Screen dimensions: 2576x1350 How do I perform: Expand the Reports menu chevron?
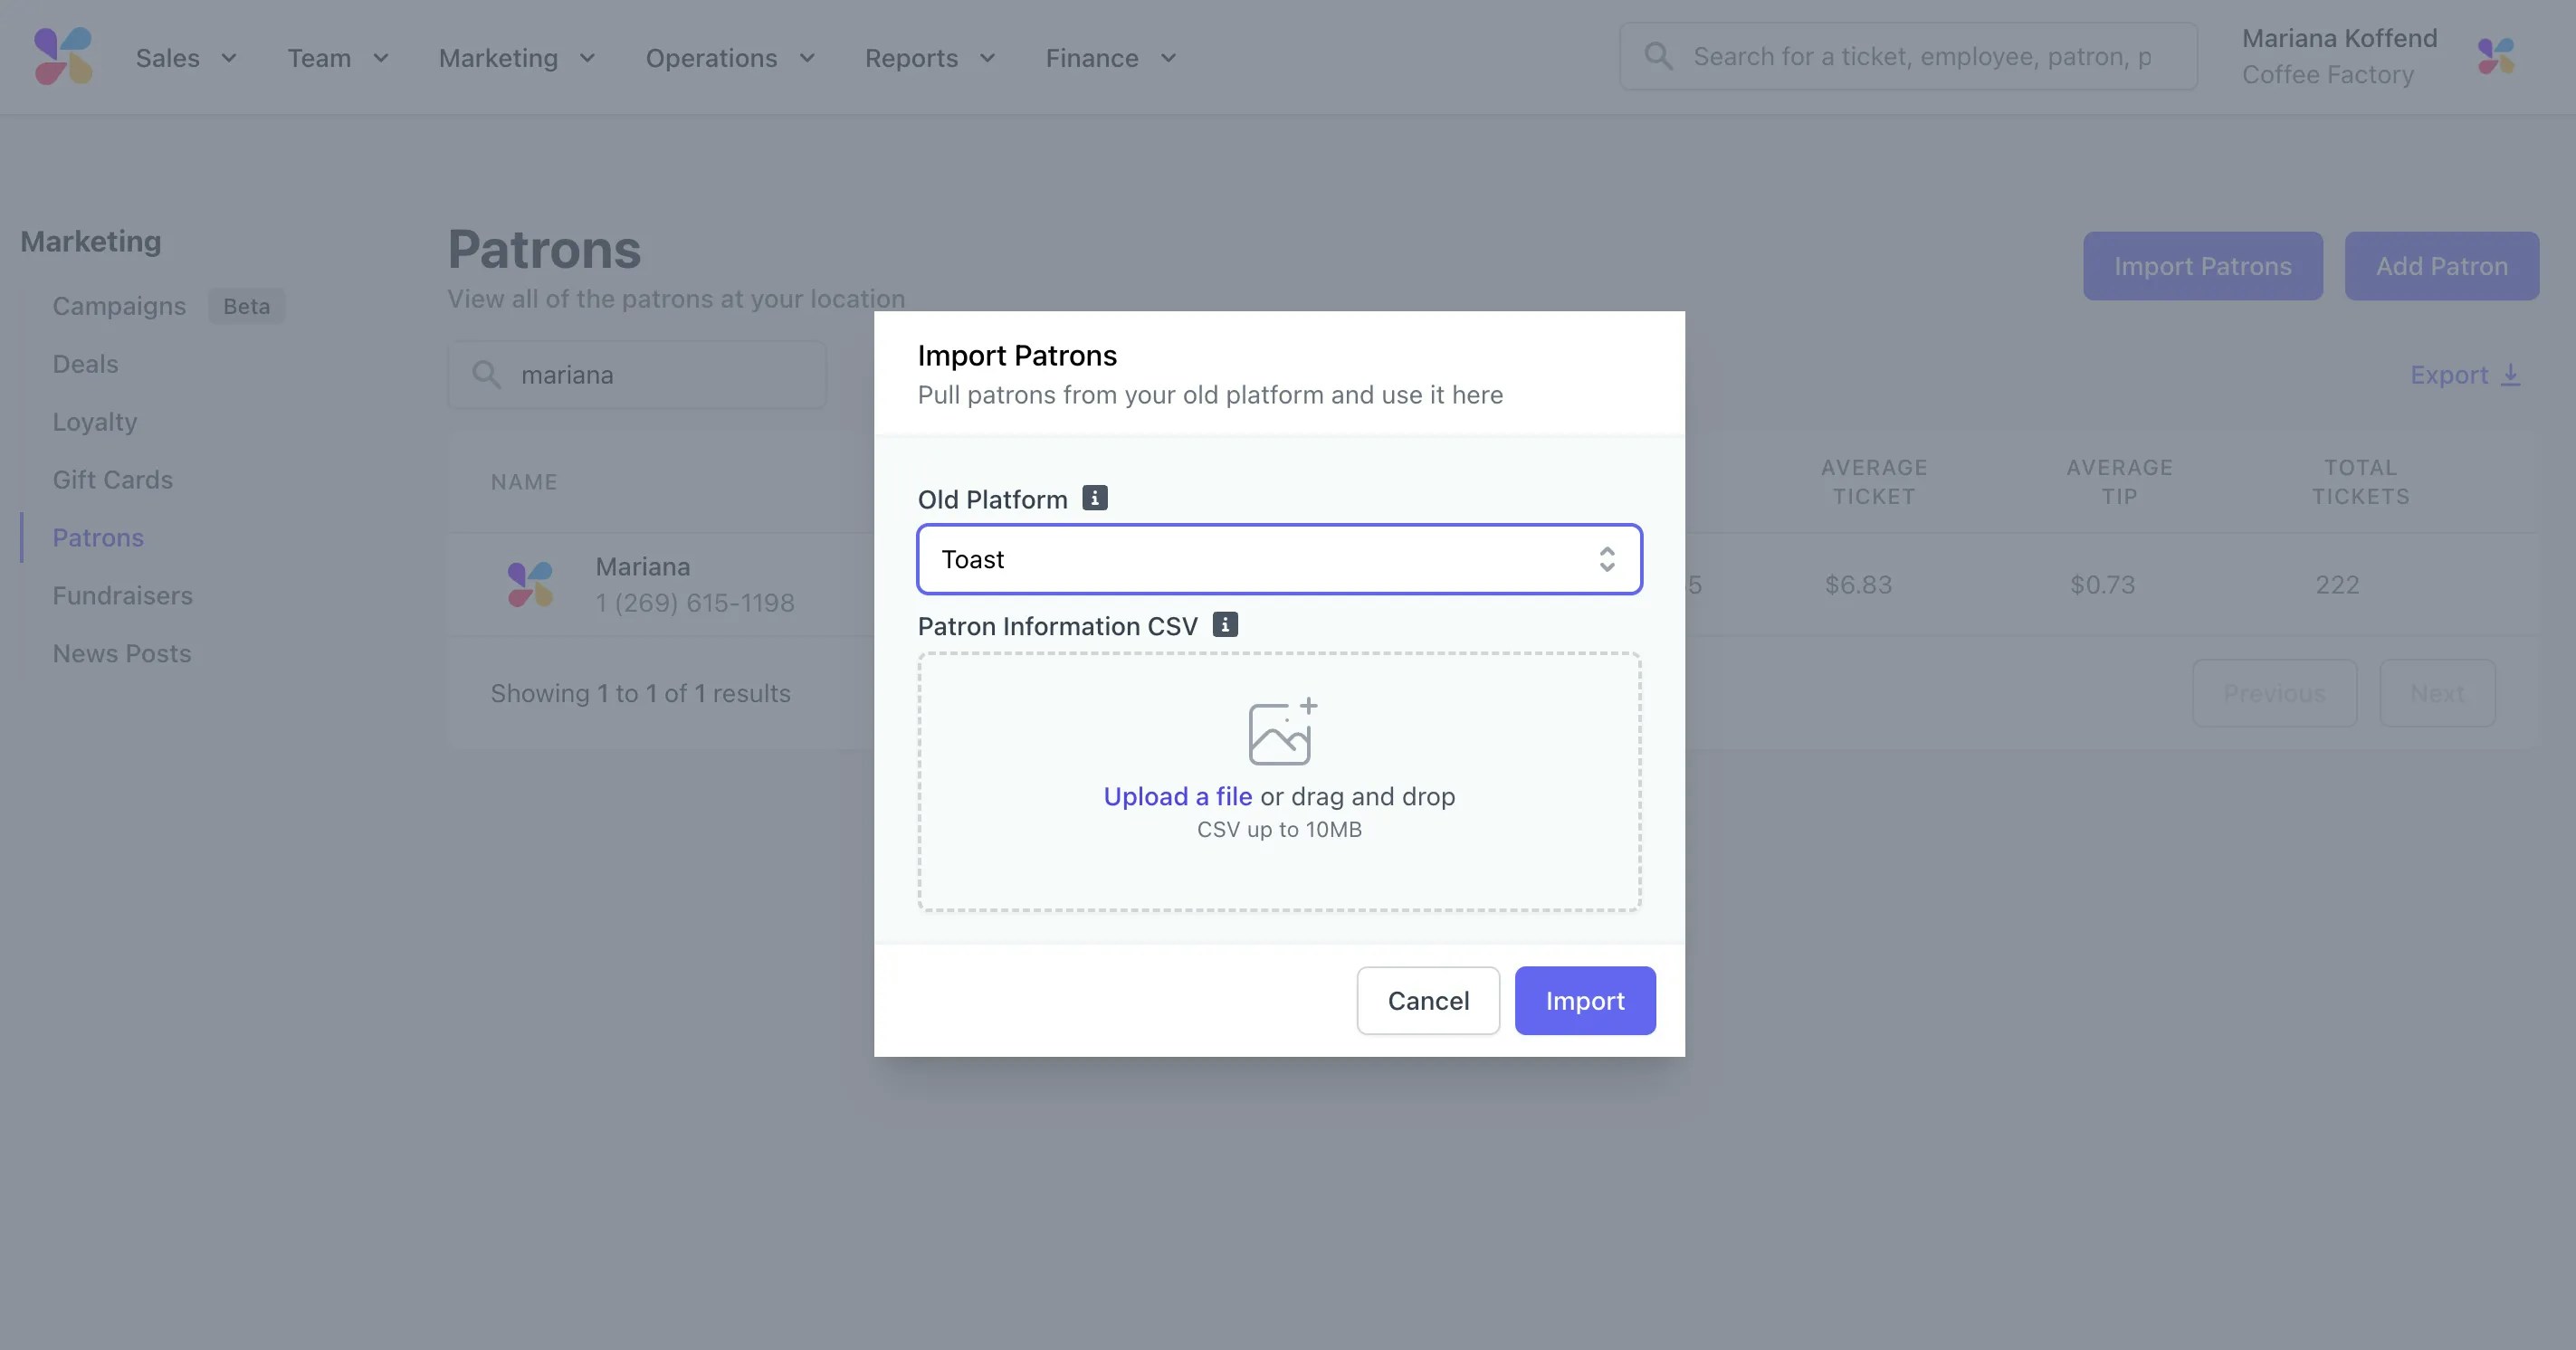pos(988,58)
